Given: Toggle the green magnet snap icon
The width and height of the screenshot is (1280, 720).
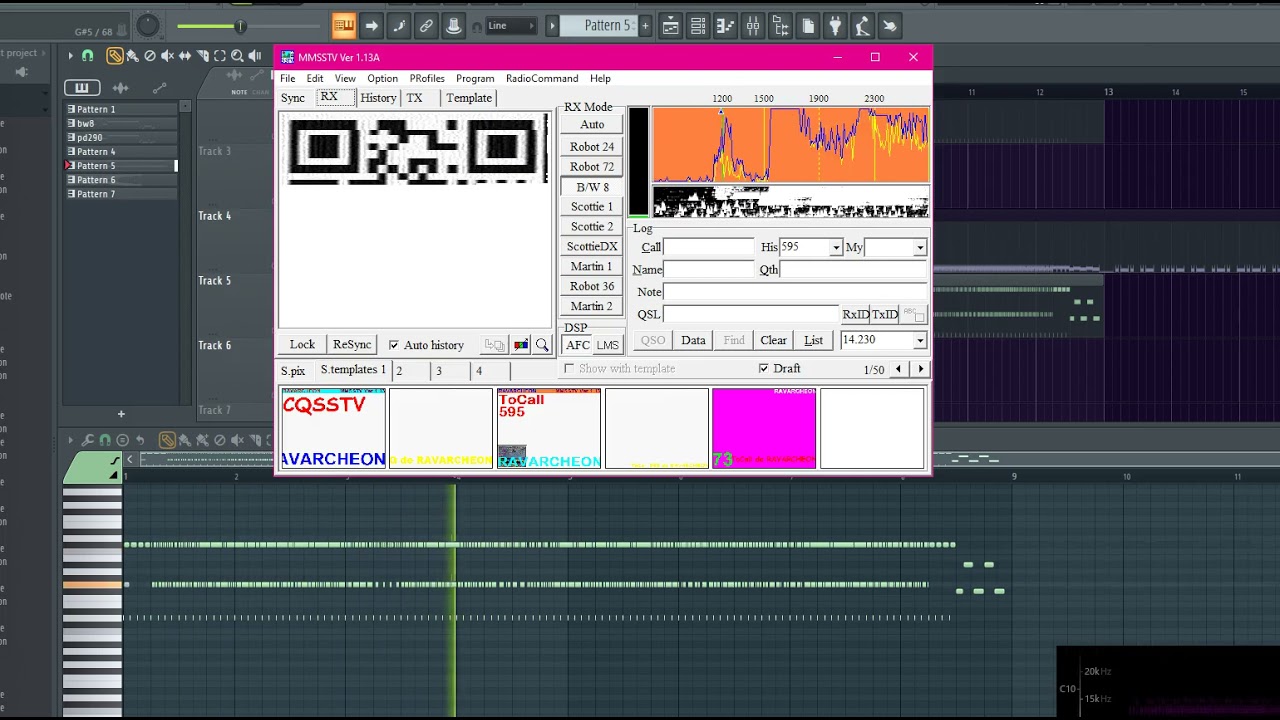Looking at the screenshot, I should pos(88,56).
